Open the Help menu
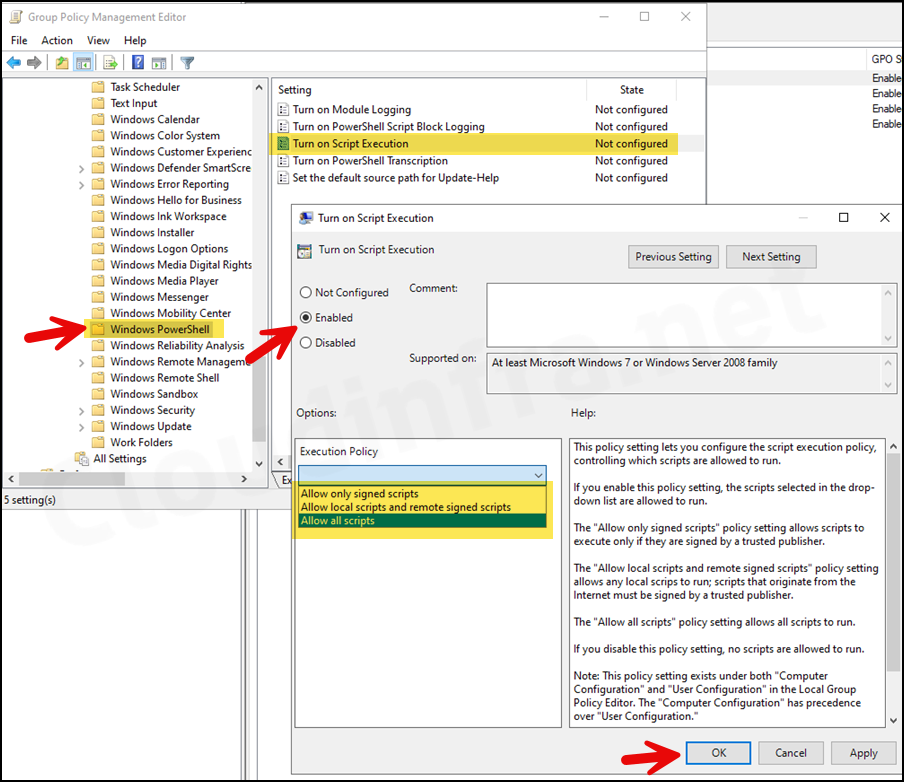This screenshot has height=782, width=904. [135, 40]
